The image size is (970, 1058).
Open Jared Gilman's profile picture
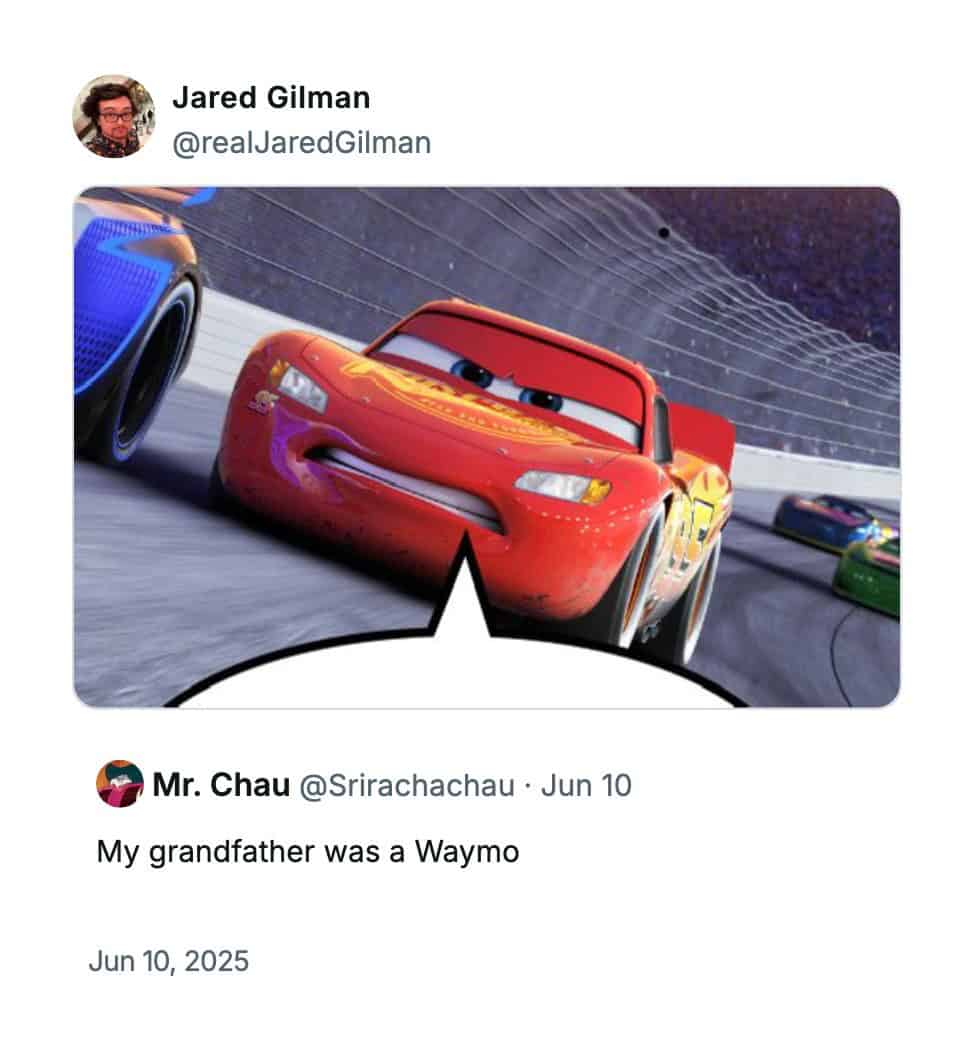tap(114, 116)
